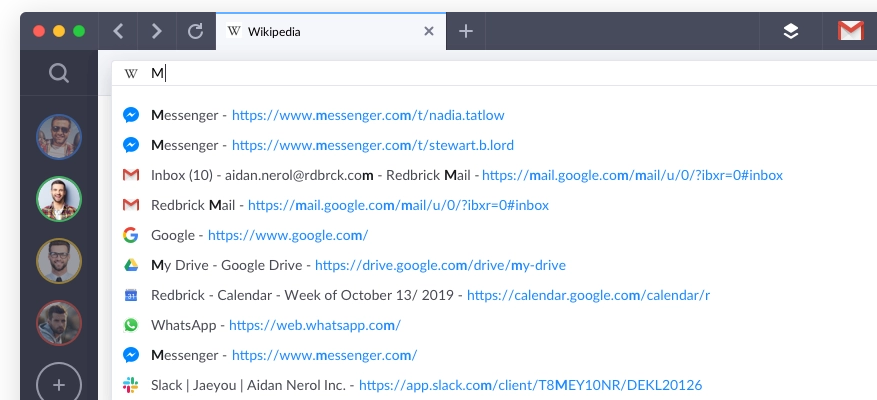Viewport: 877px width, 400px height.
Task: Click the forward navigation arrow
Action: coord(157,31)
